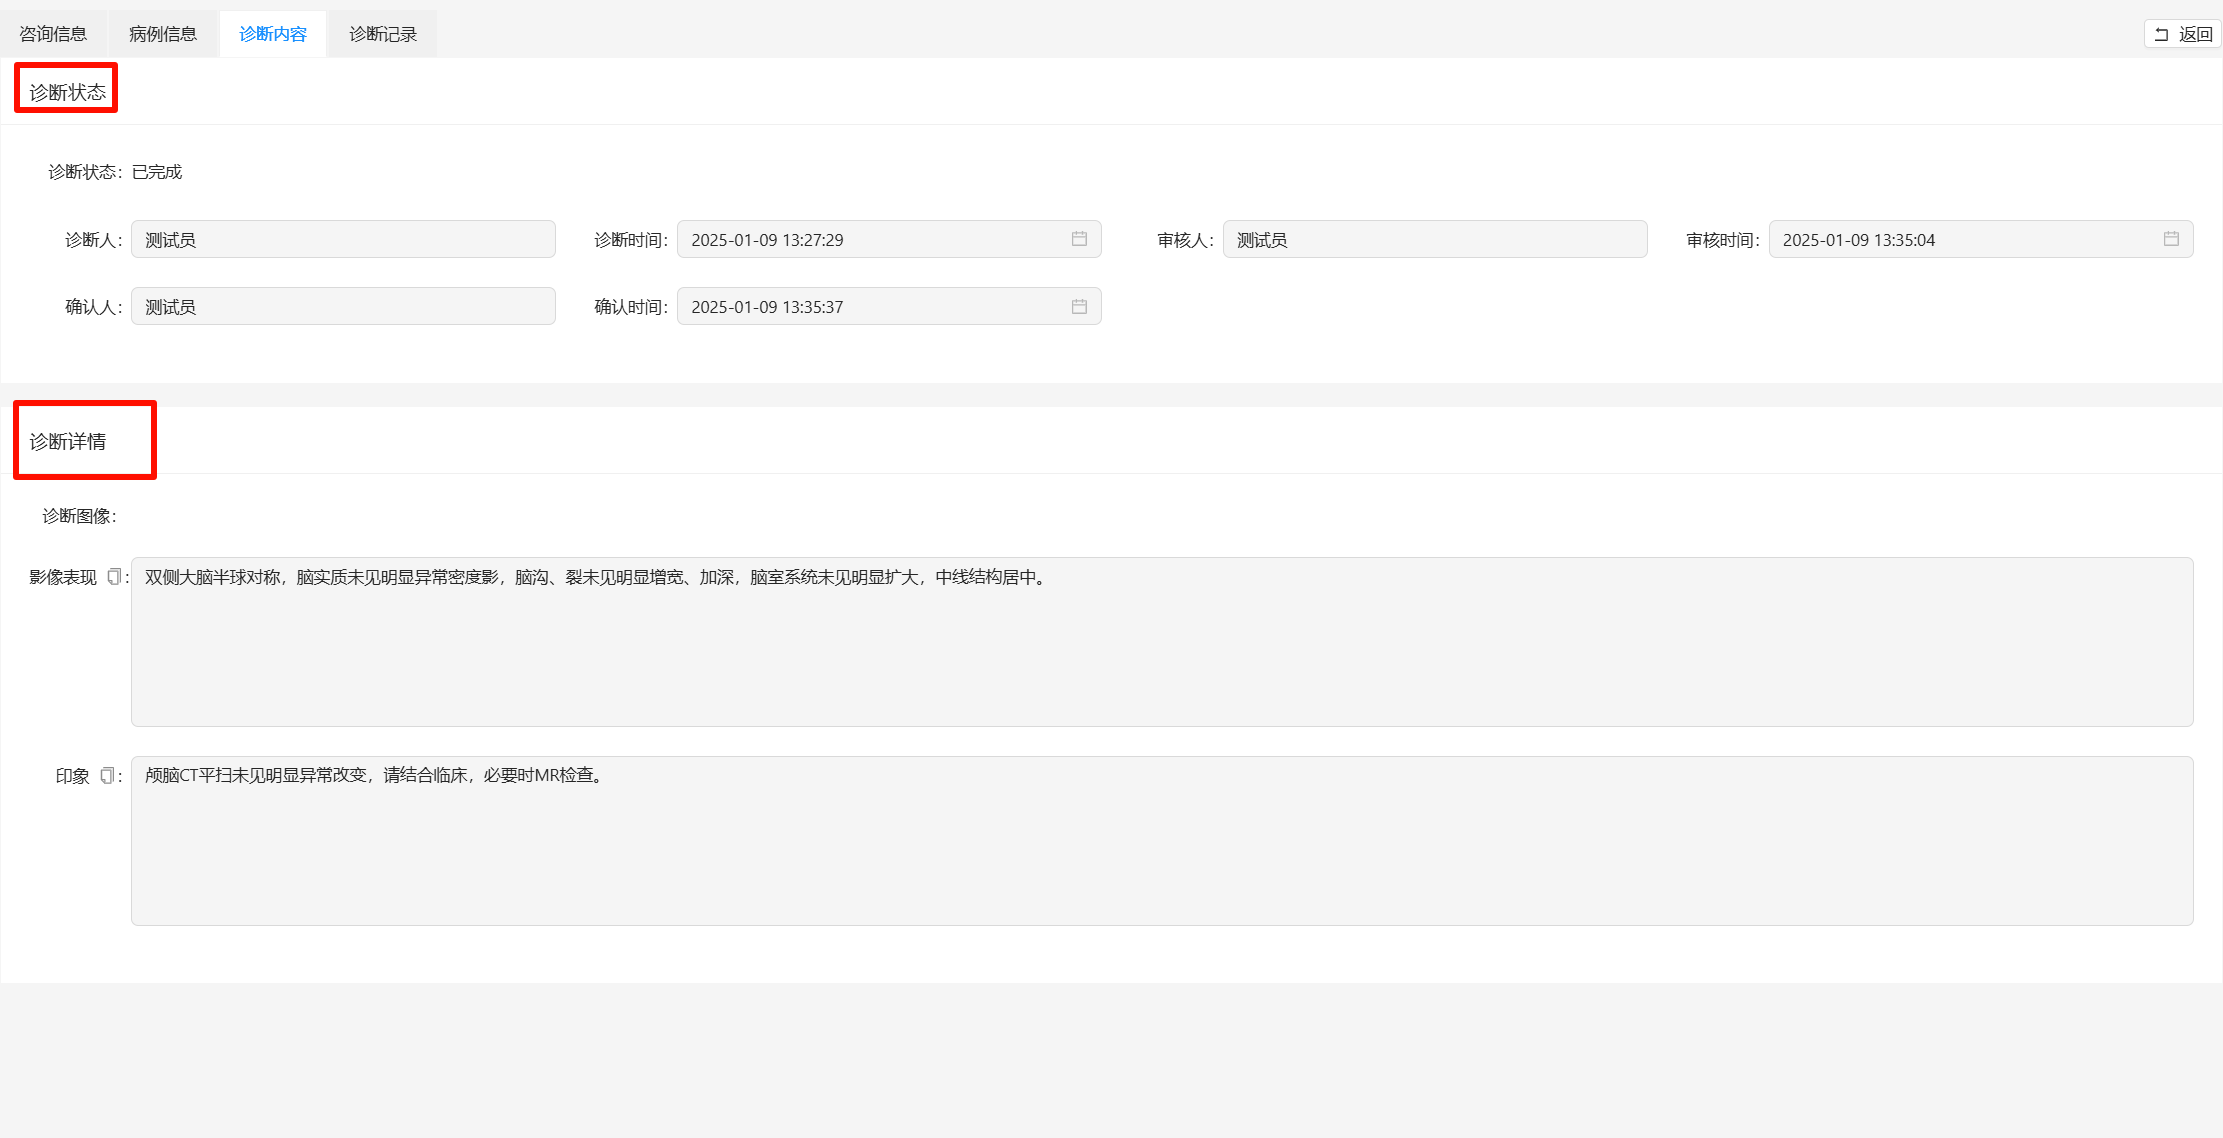Click the 诊断详情 section heading
2223x1138 pixels.
point(68,442)
